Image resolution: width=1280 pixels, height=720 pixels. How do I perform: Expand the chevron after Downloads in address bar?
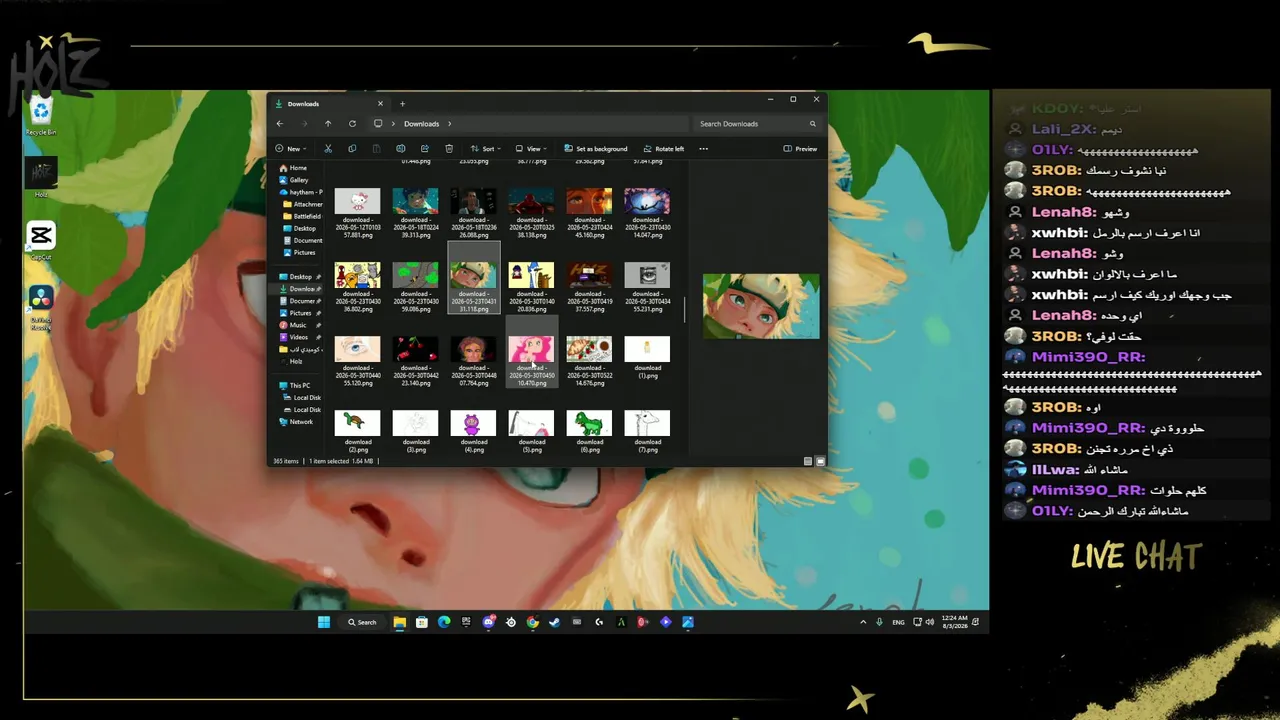pyautogui.click(x=450, y=124)
